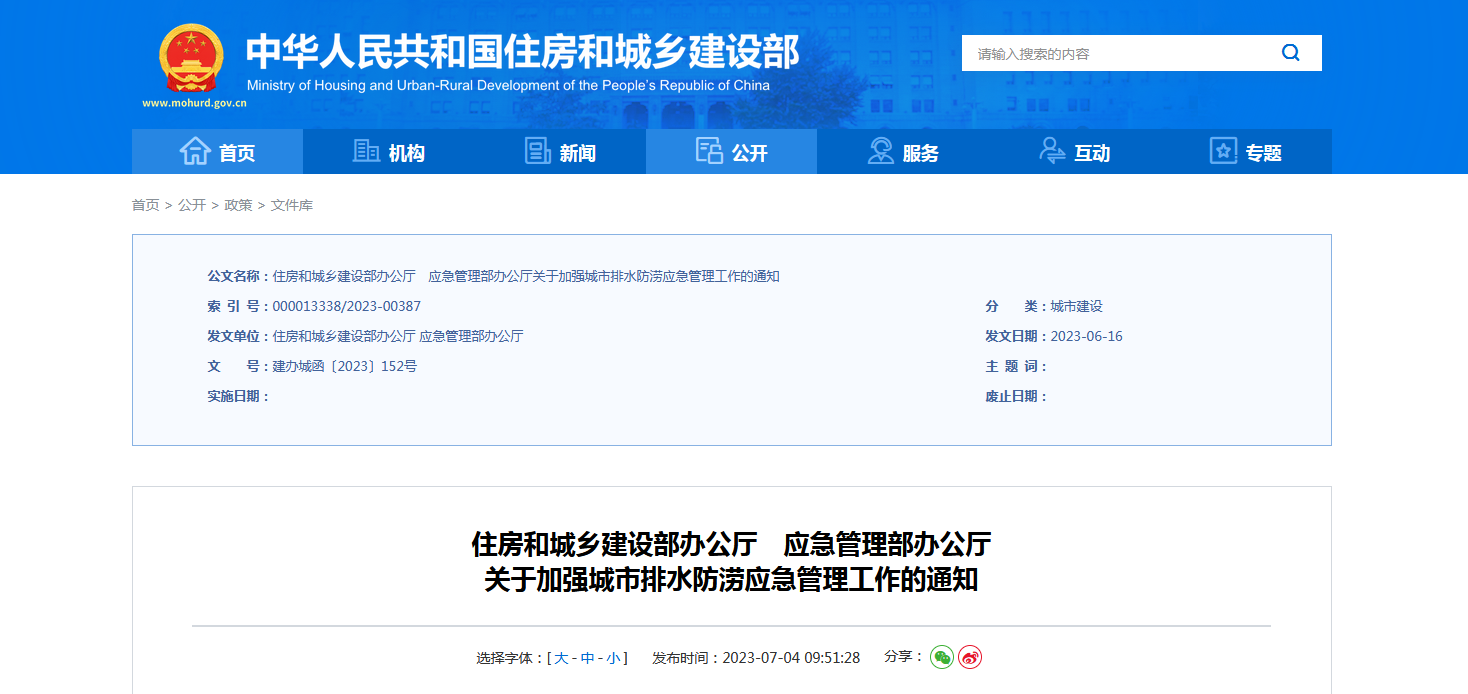Open the 文件库 breadcrumb link
This screenshot has width=1468, height=694.
point(293,204)
